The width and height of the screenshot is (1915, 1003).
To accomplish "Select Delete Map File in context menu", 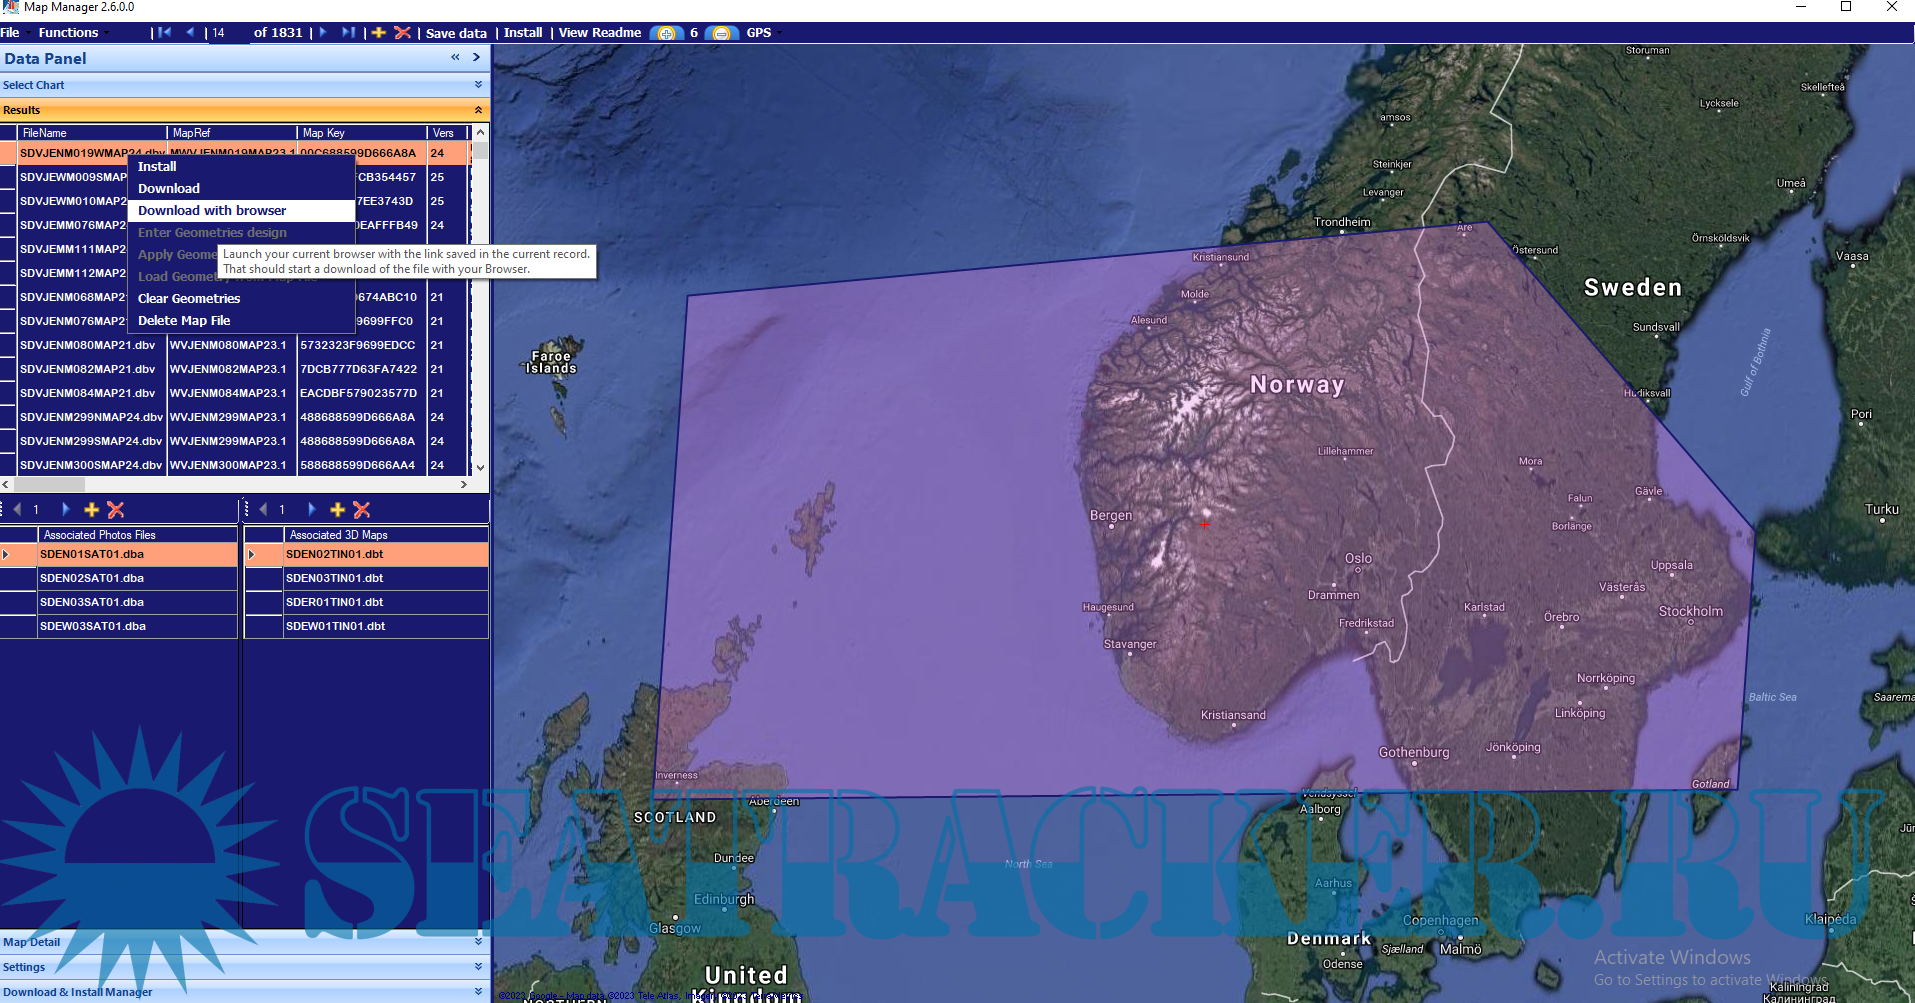I will [x=184, y=321].
